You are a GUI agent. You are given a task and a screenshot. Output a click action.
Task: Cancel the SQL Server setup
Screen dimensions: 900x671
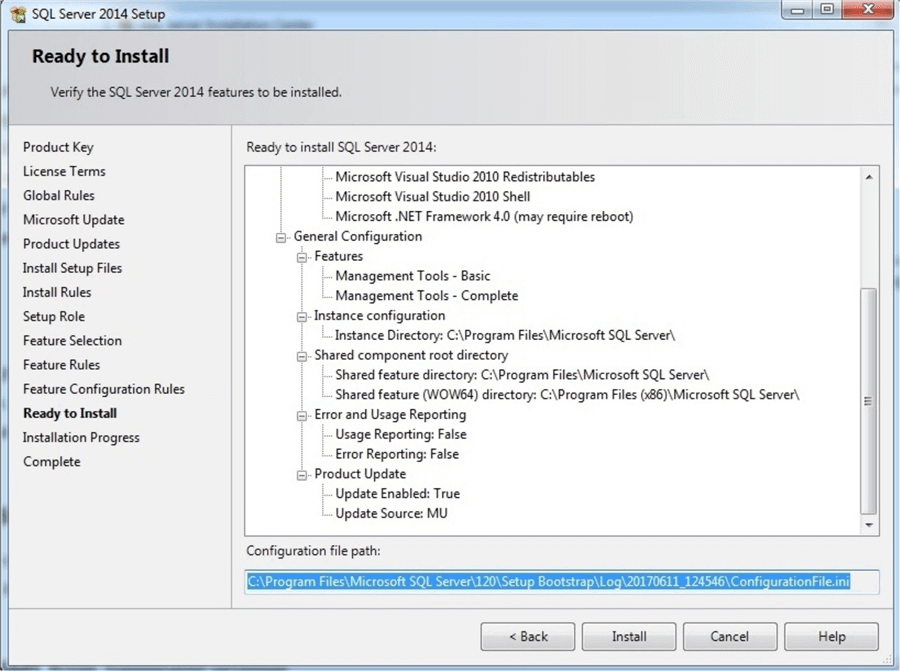point(730,637)
